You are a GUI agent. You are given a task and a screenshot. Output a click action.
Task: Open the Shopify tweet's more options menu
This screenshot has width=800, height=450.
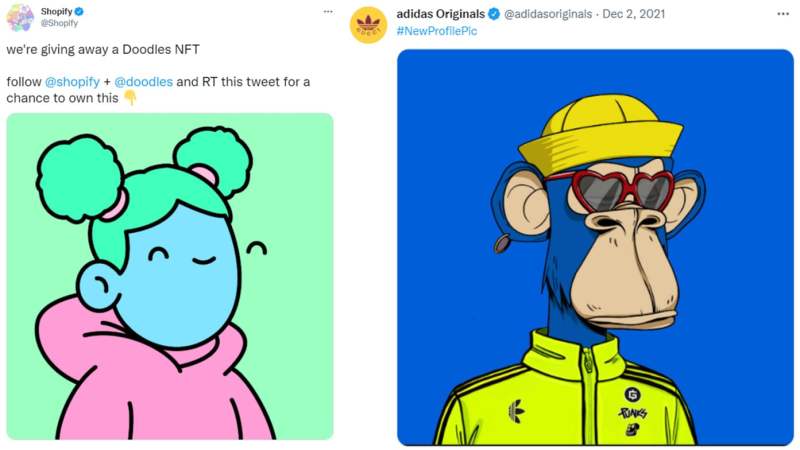tap(328, 11)
